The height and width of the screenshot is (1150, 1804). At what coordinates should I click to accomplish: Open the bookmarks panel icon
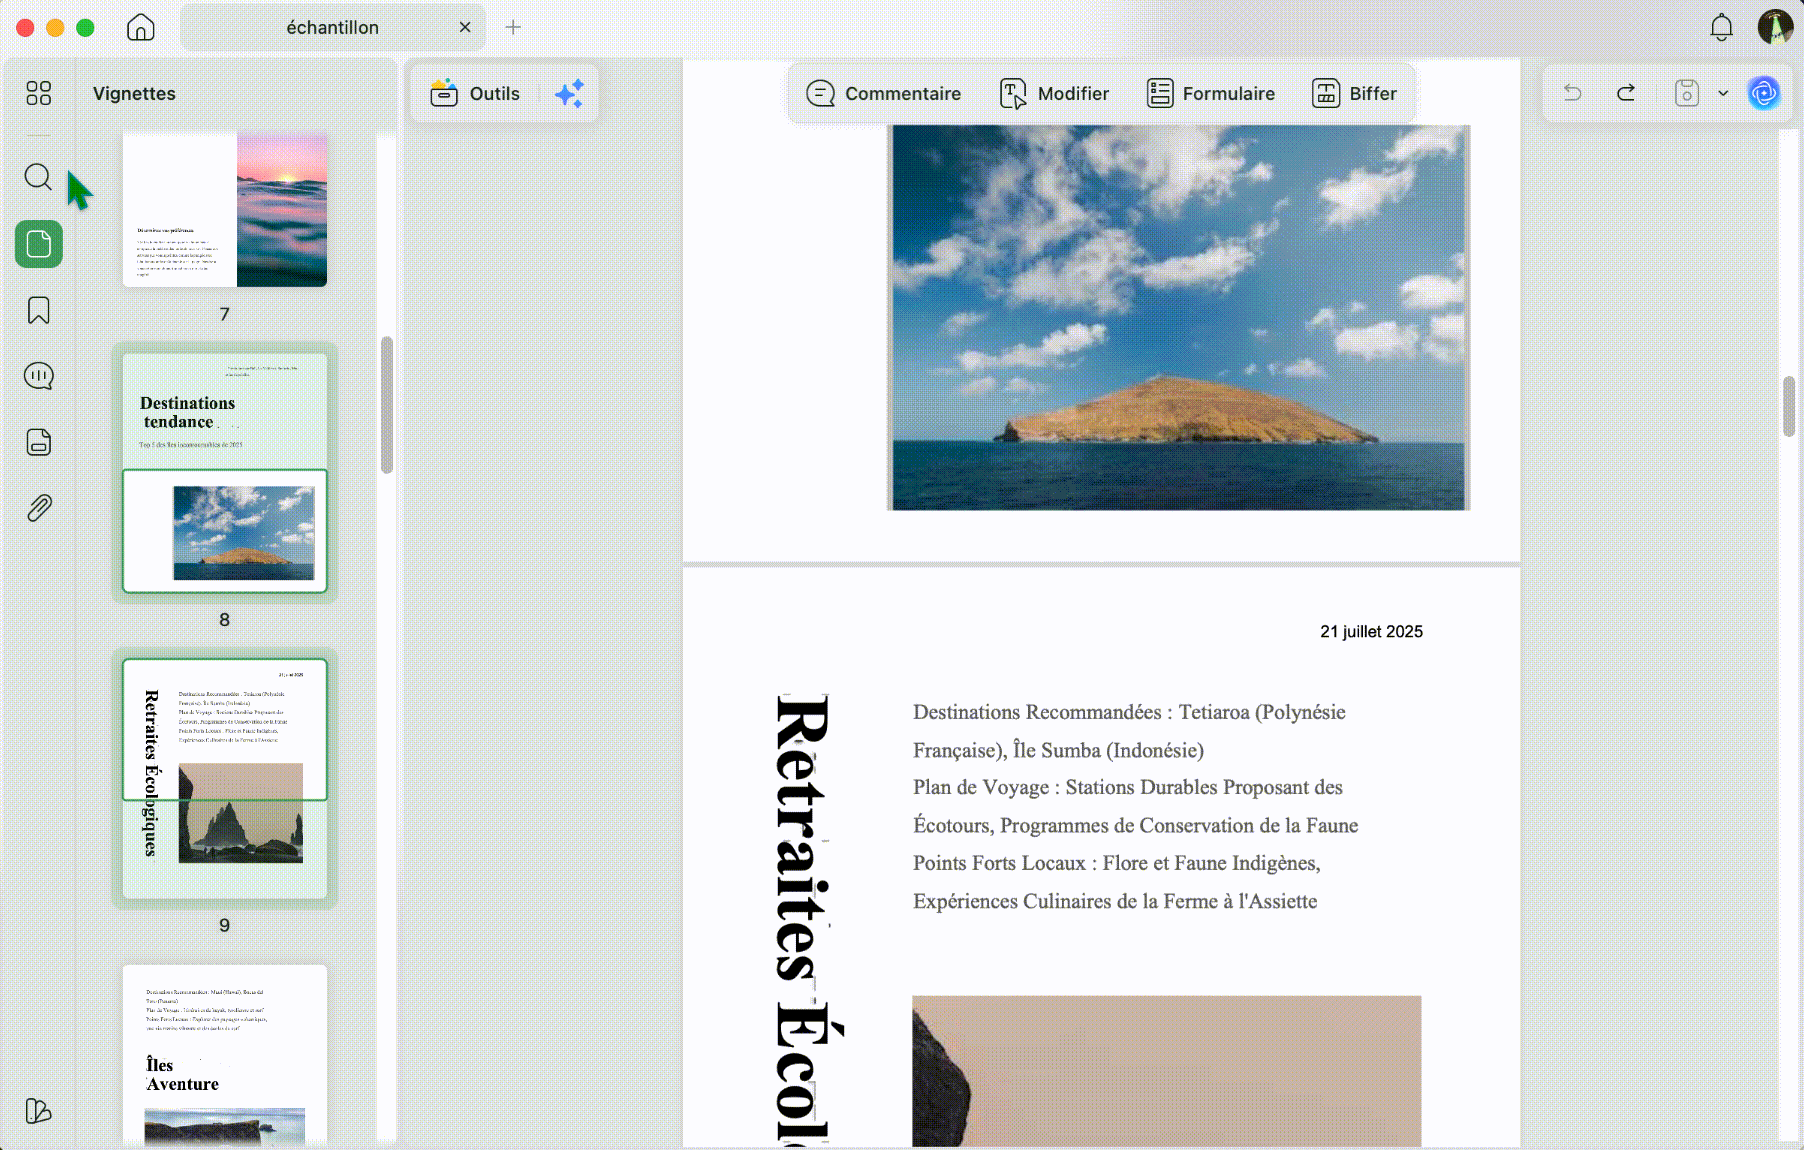click(39, 310)
